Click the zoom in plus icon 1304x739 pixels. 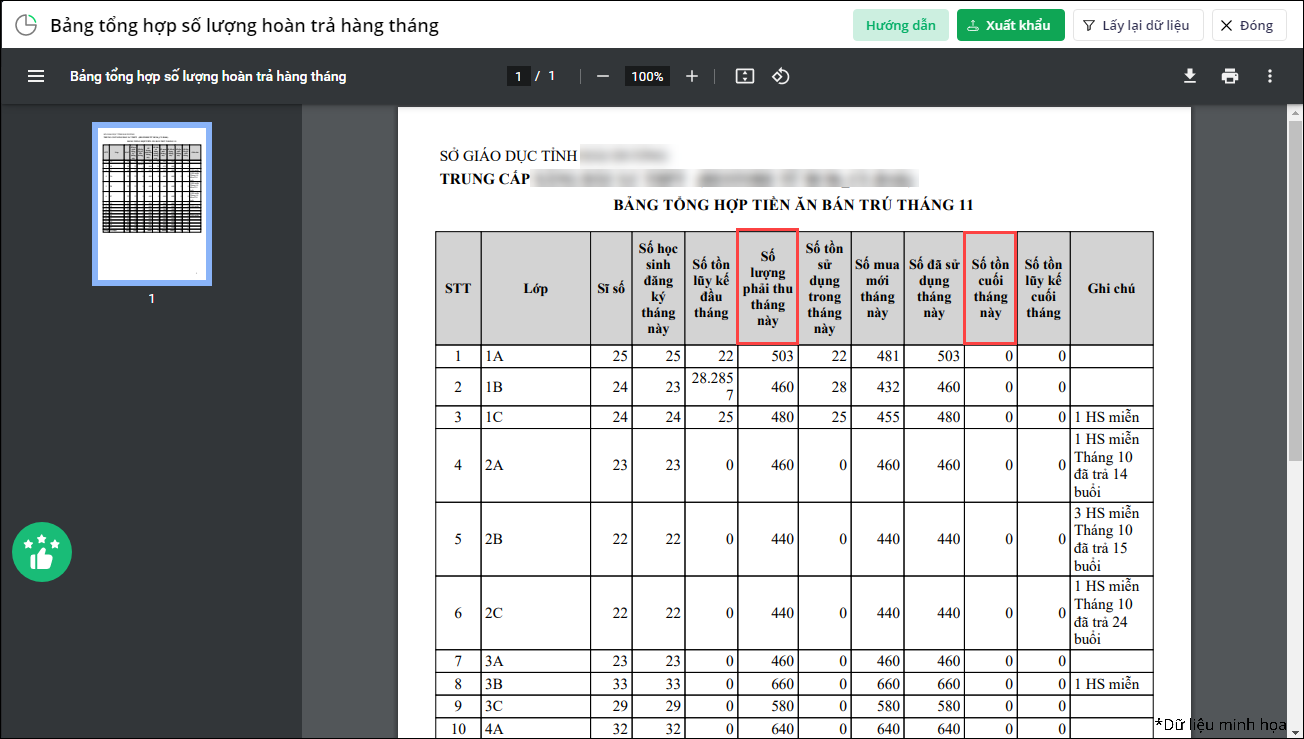click(x=692, y=76)
